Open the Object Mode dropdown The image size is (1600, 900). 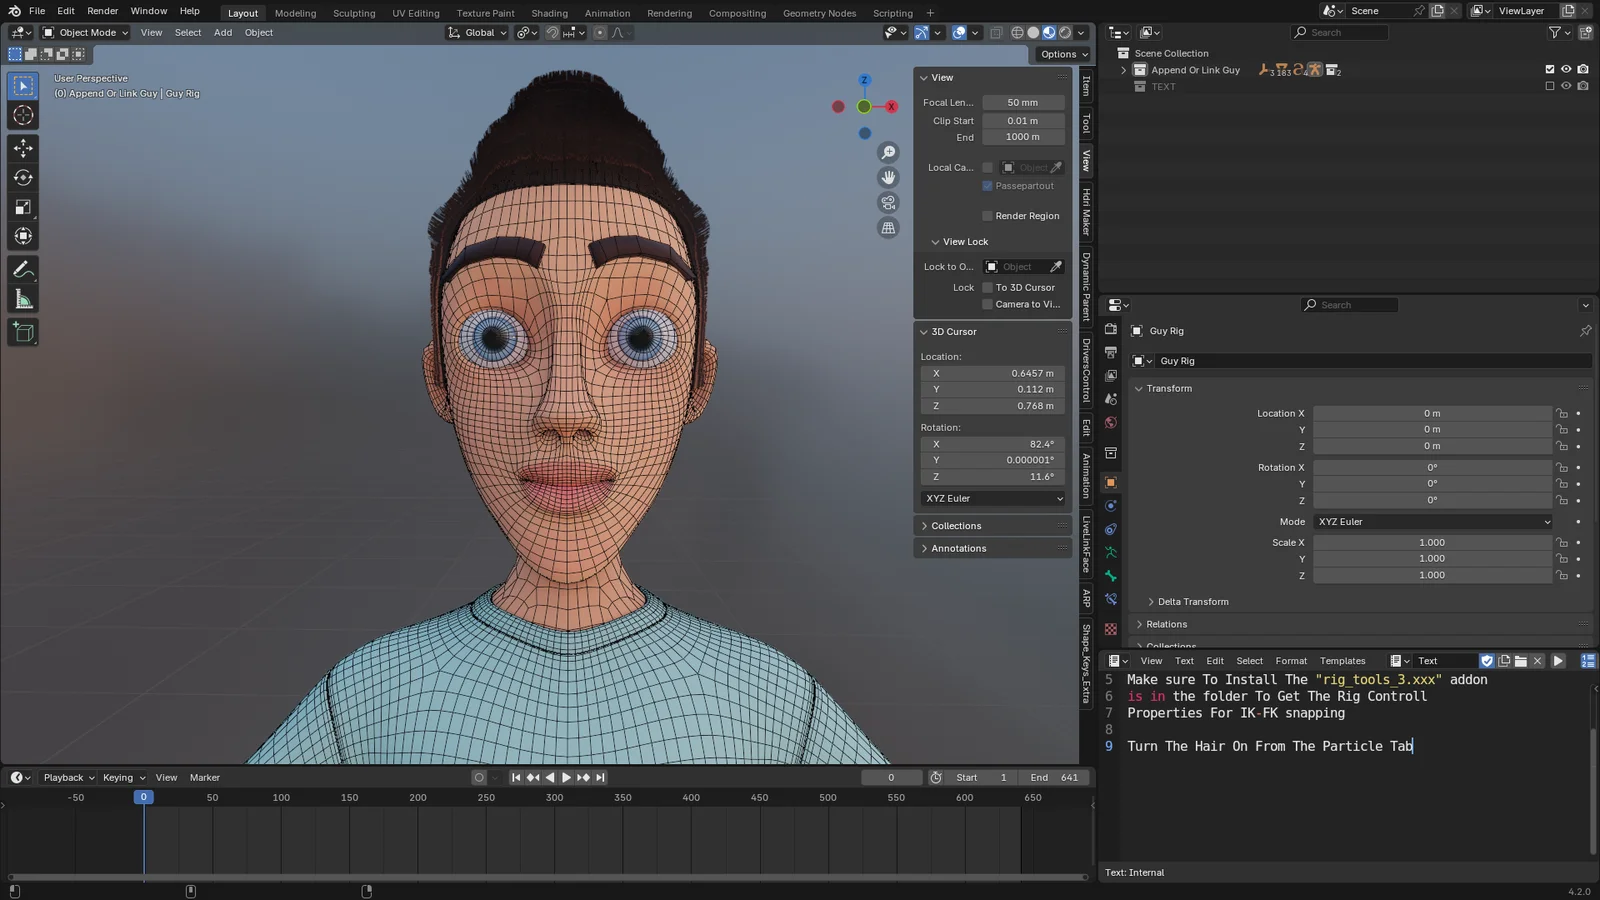pyautogui.click(x=85, y=32)
